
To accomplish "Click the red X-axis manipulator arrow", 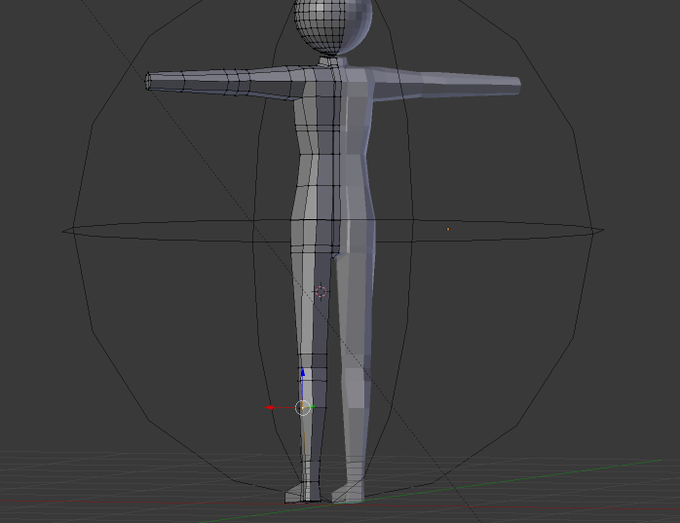I will (269, 408).
